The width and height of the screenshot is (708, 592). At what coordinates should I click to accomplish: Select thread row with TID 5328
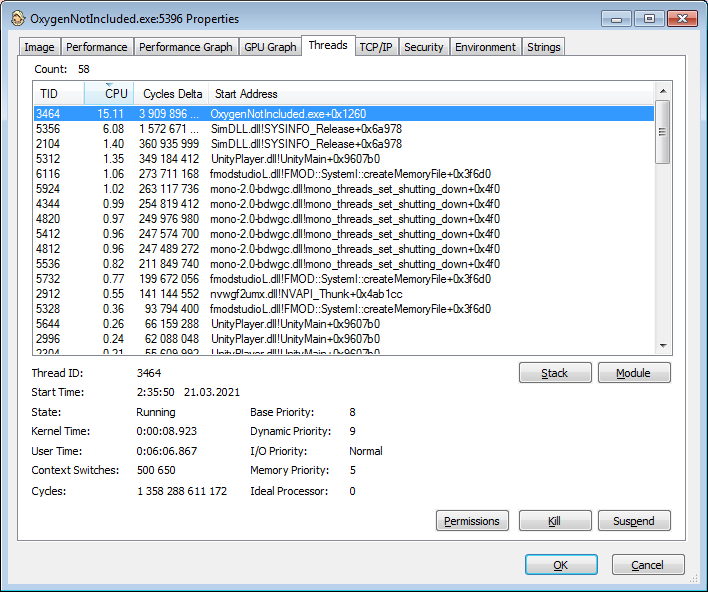pyautogui.click(x=344, y=308)
